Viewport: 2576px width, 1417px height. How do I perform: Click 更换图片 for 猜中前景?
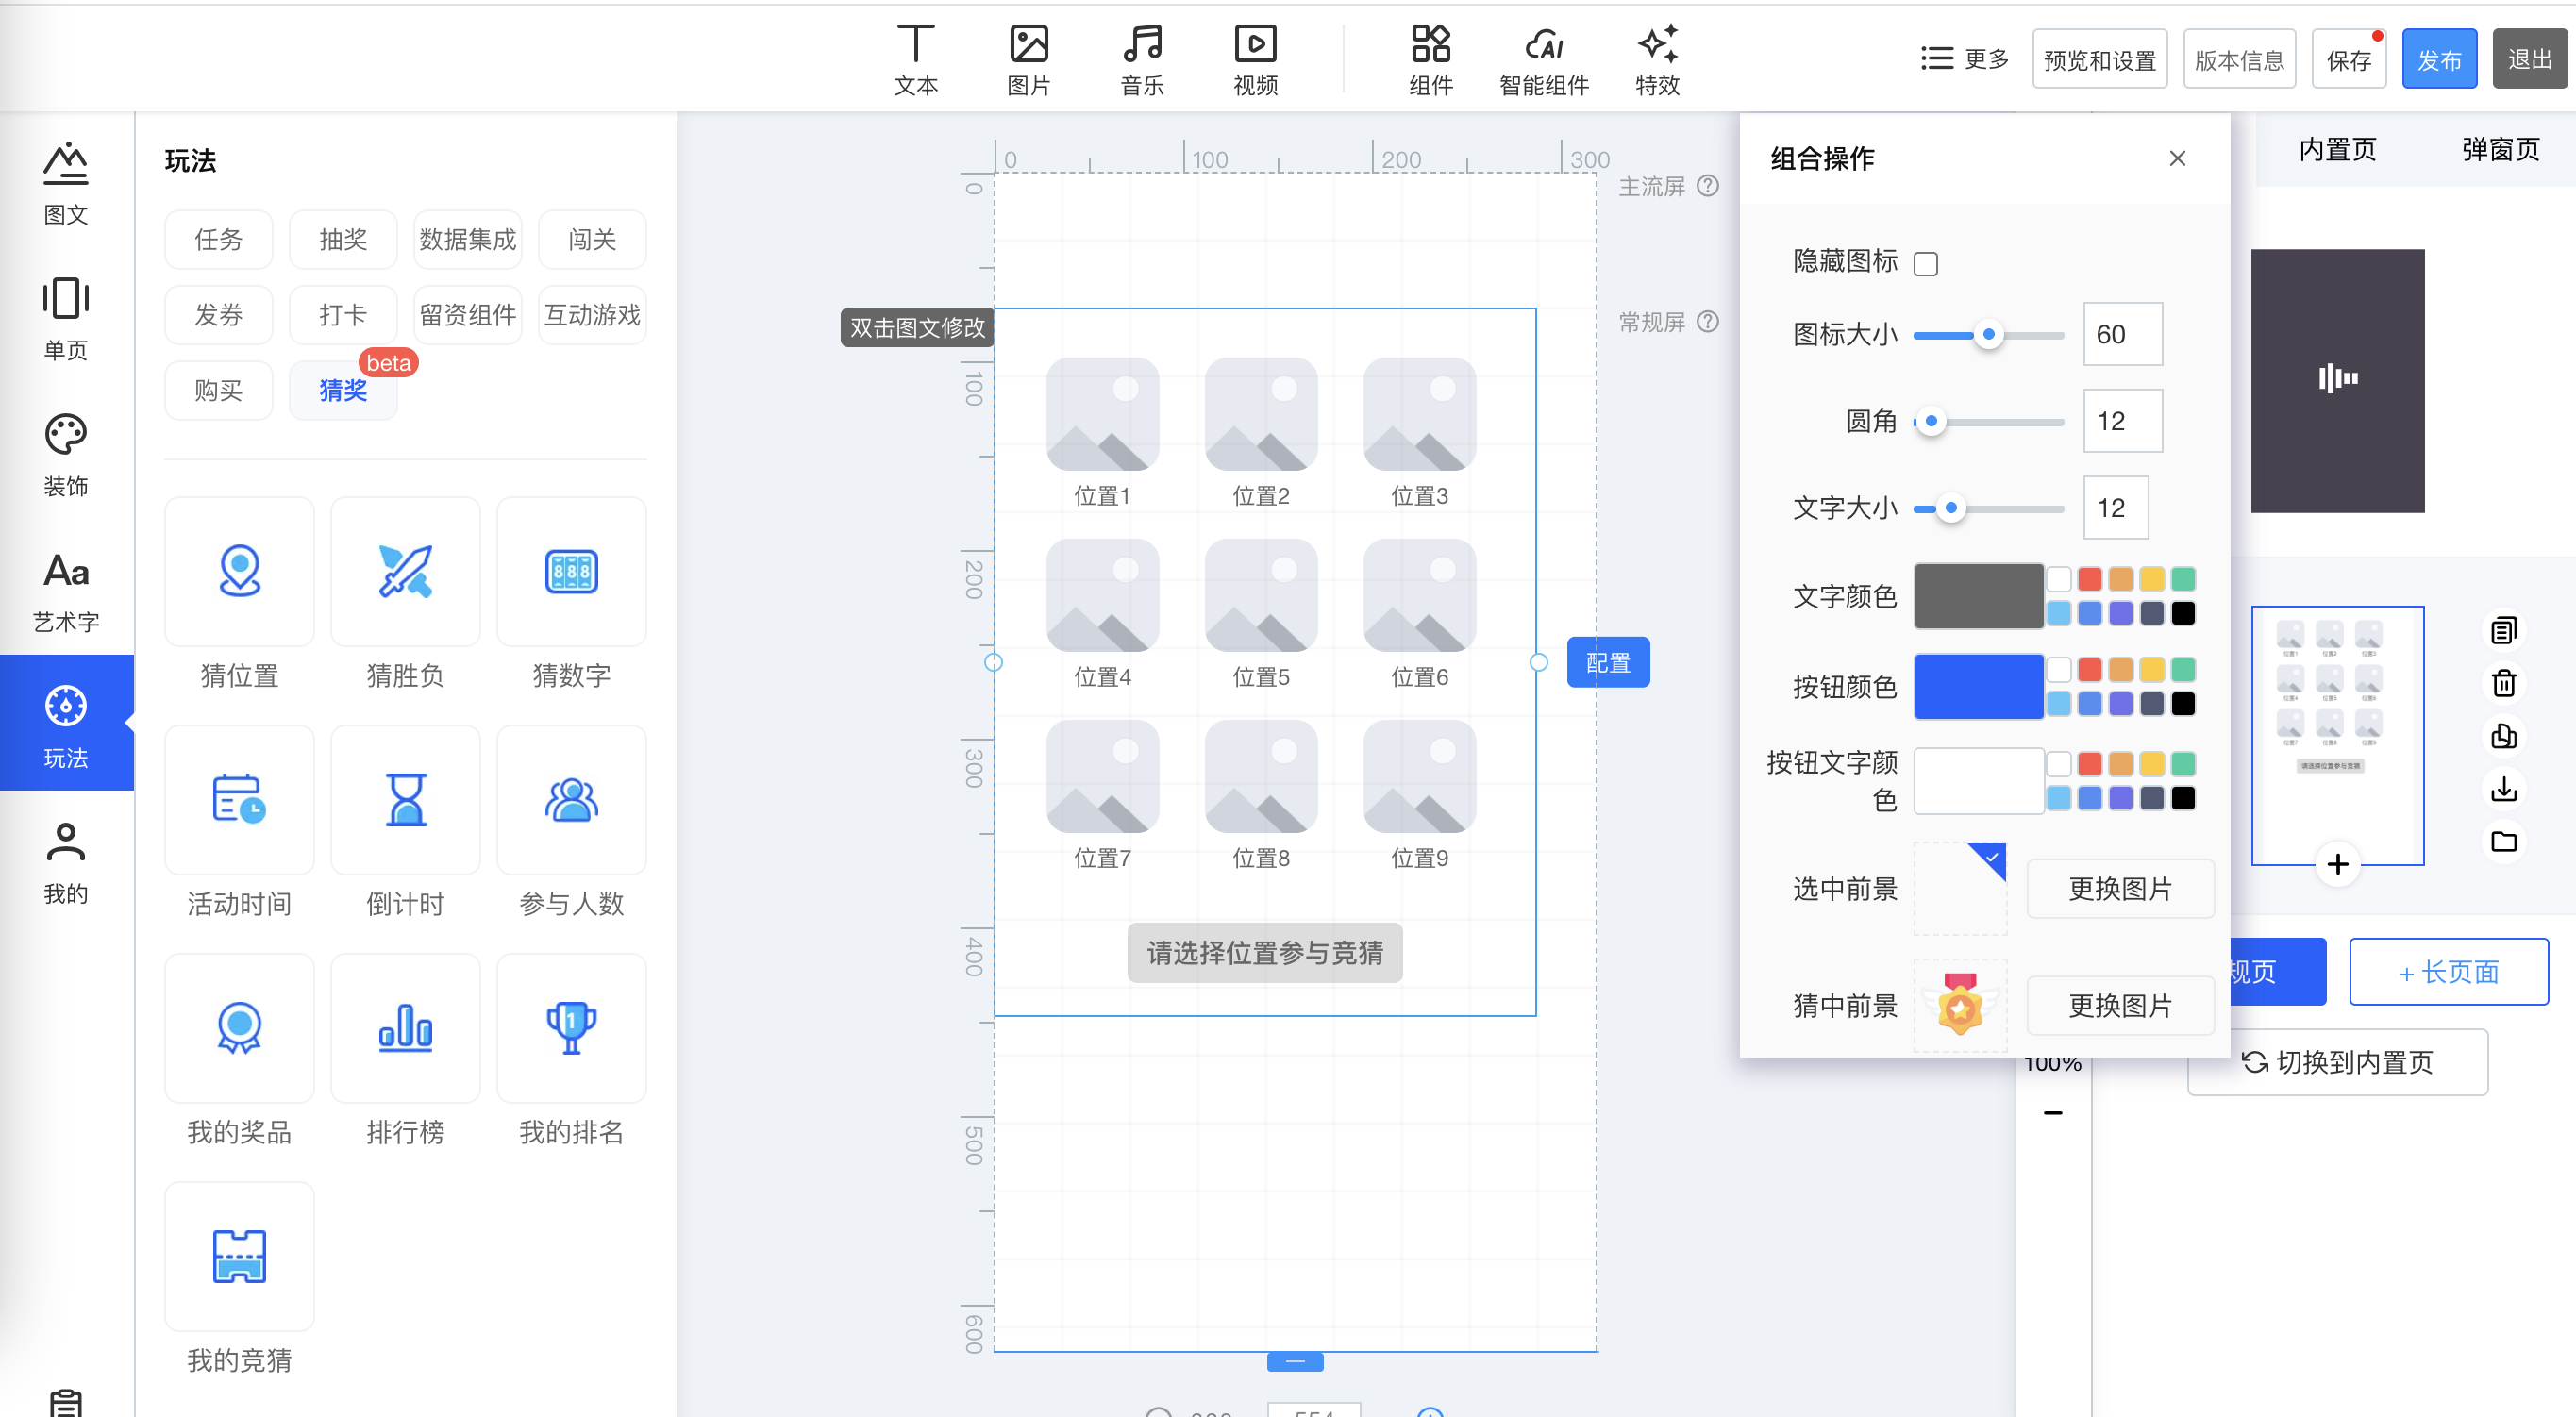tap(2119, 1006)
